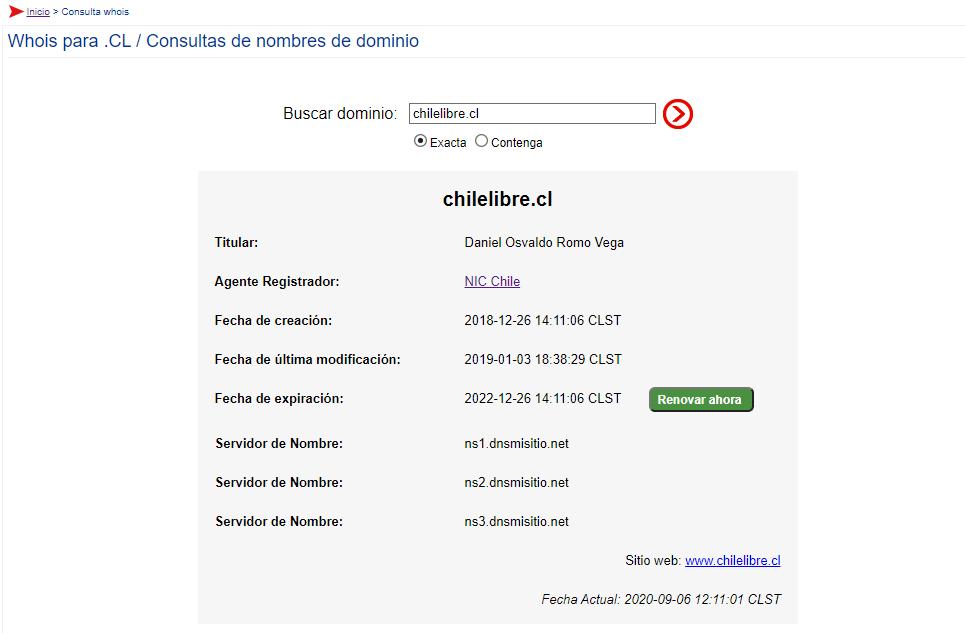Screen dimensions: 966x633
Task: Click the red arrow beside Inicio breadcrumb
Action: (x=16, y=12)
